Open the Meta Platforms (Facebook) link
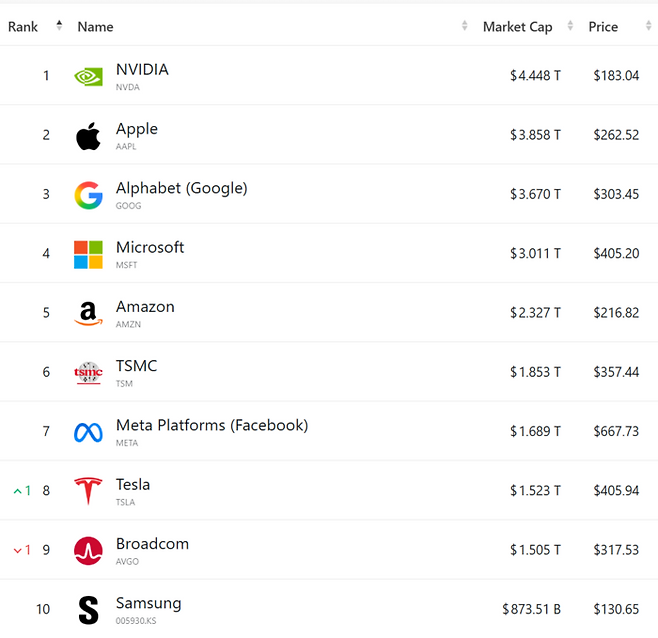The height and width of the screenshot is (638, 658). (211, 425)
